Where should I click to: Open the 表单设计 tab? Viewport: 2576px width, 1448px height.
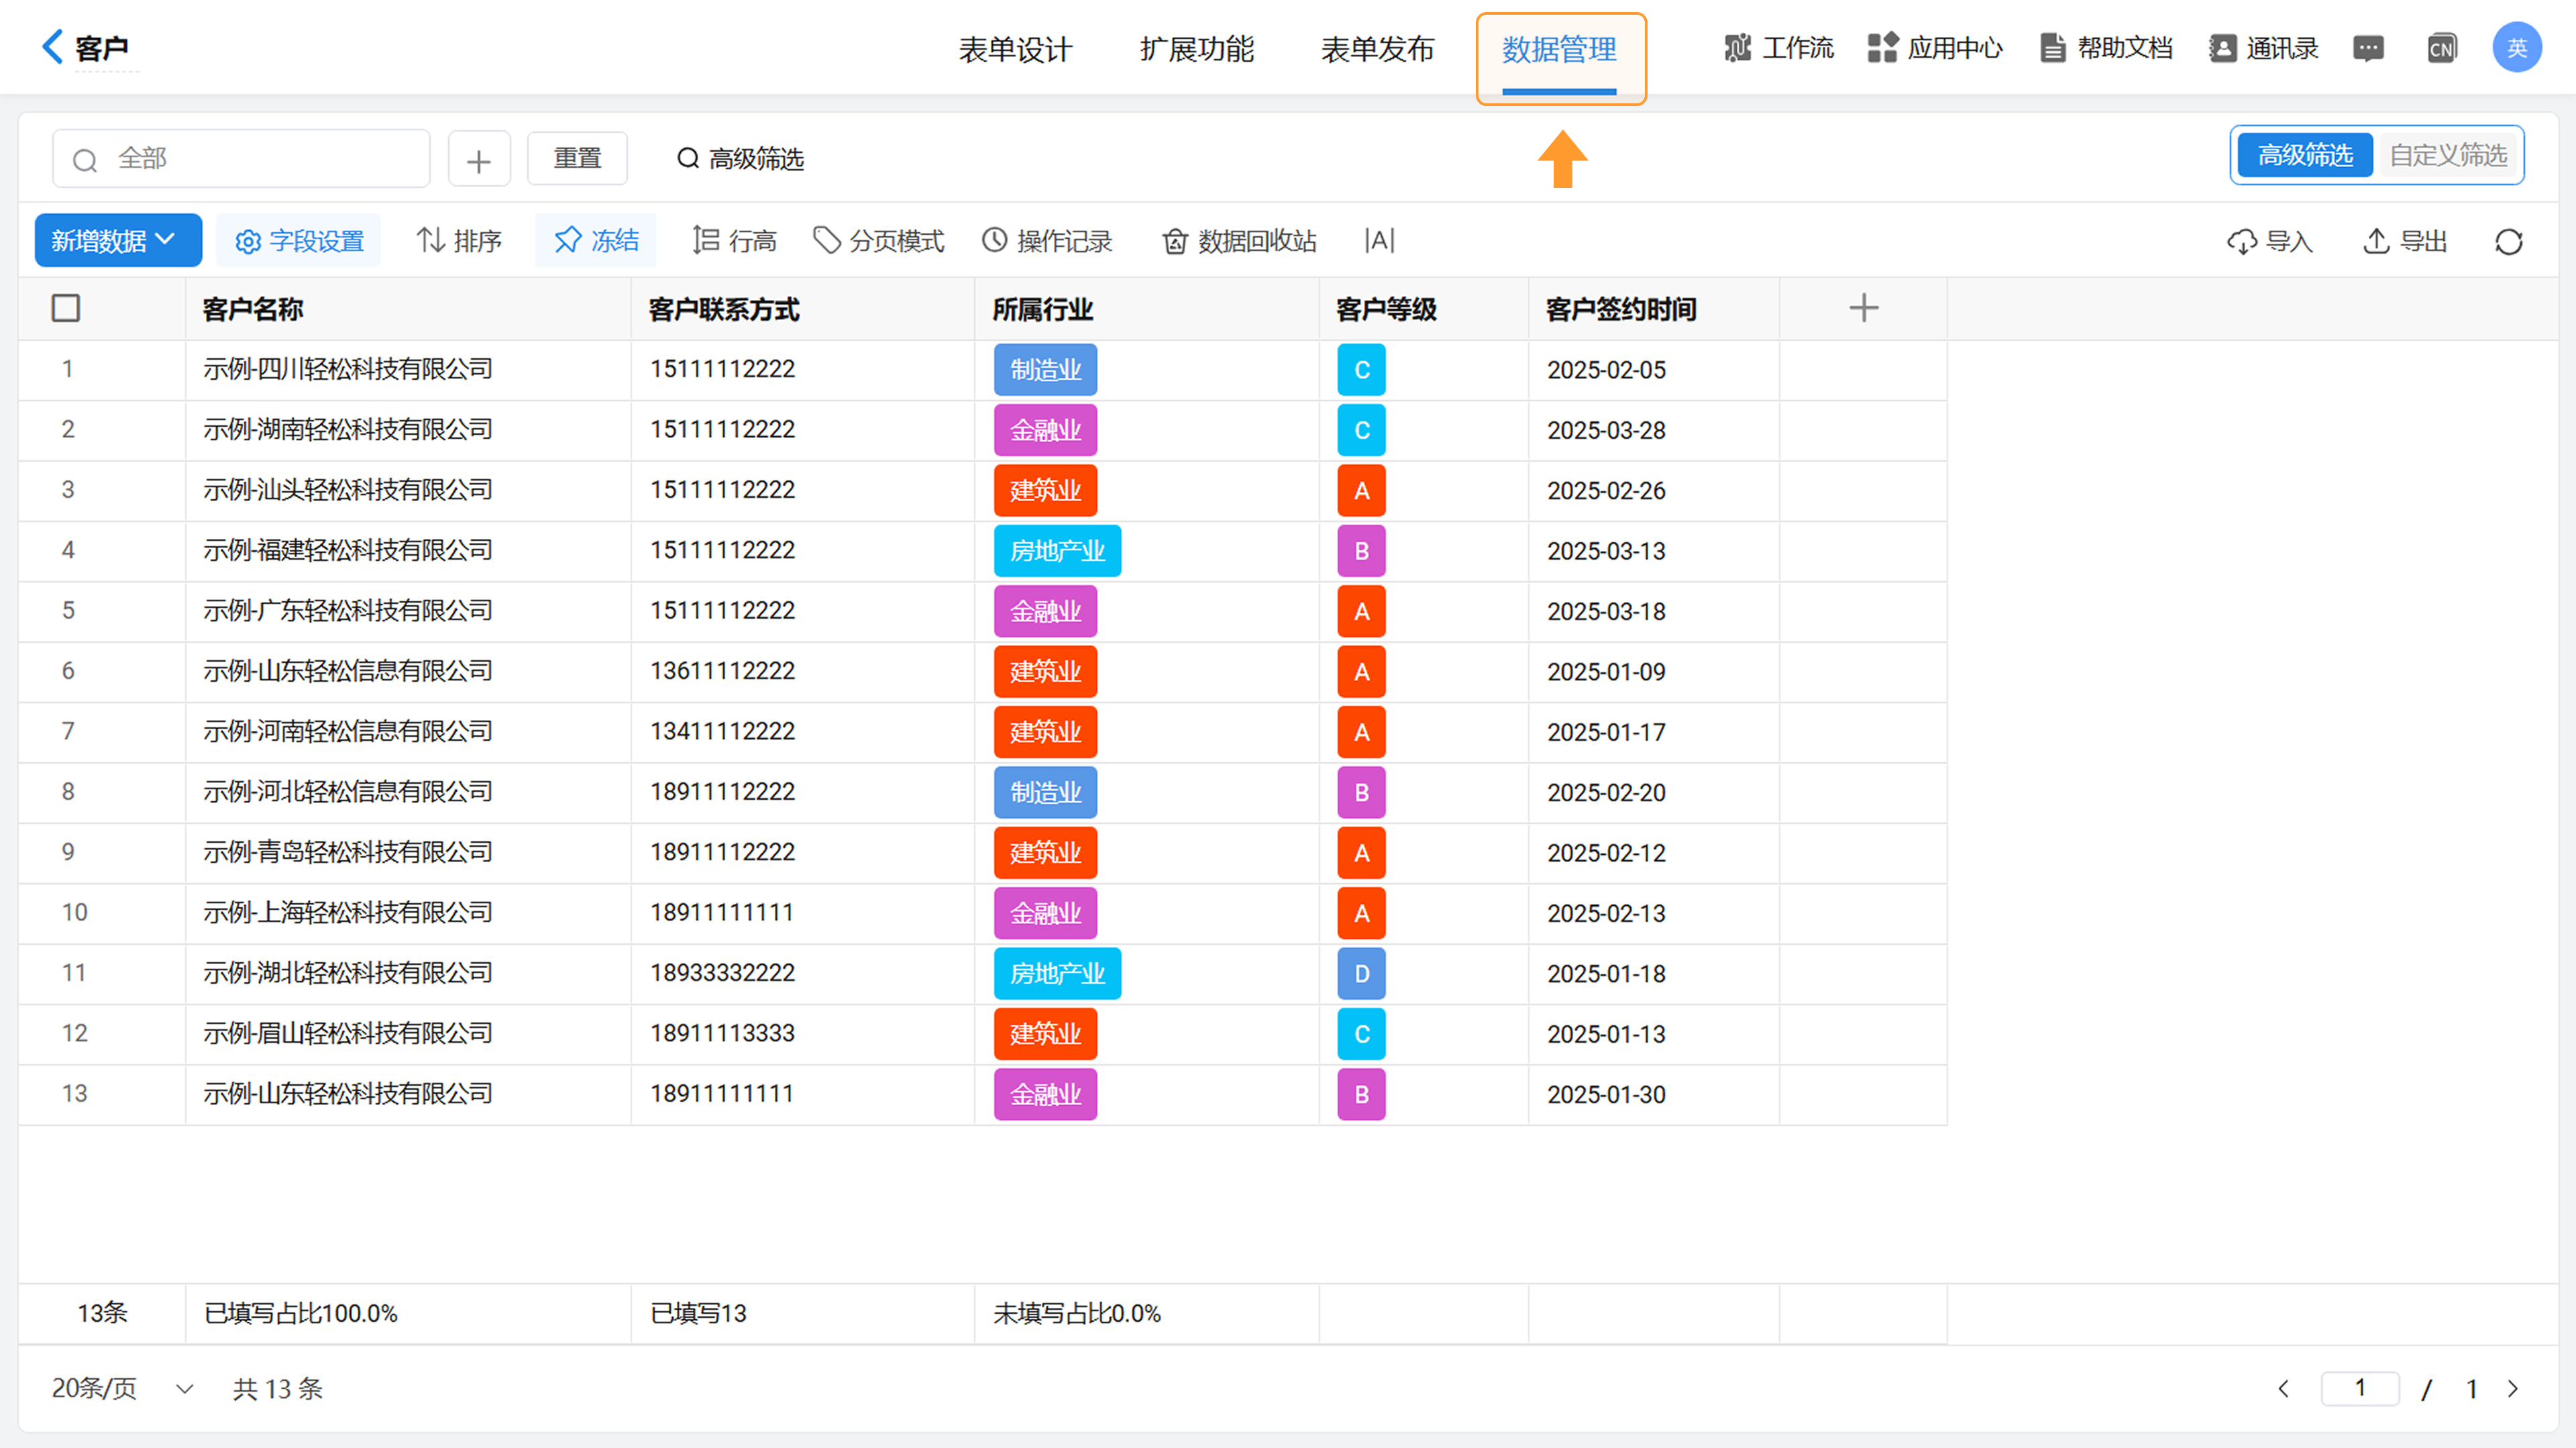[1016, 49]
